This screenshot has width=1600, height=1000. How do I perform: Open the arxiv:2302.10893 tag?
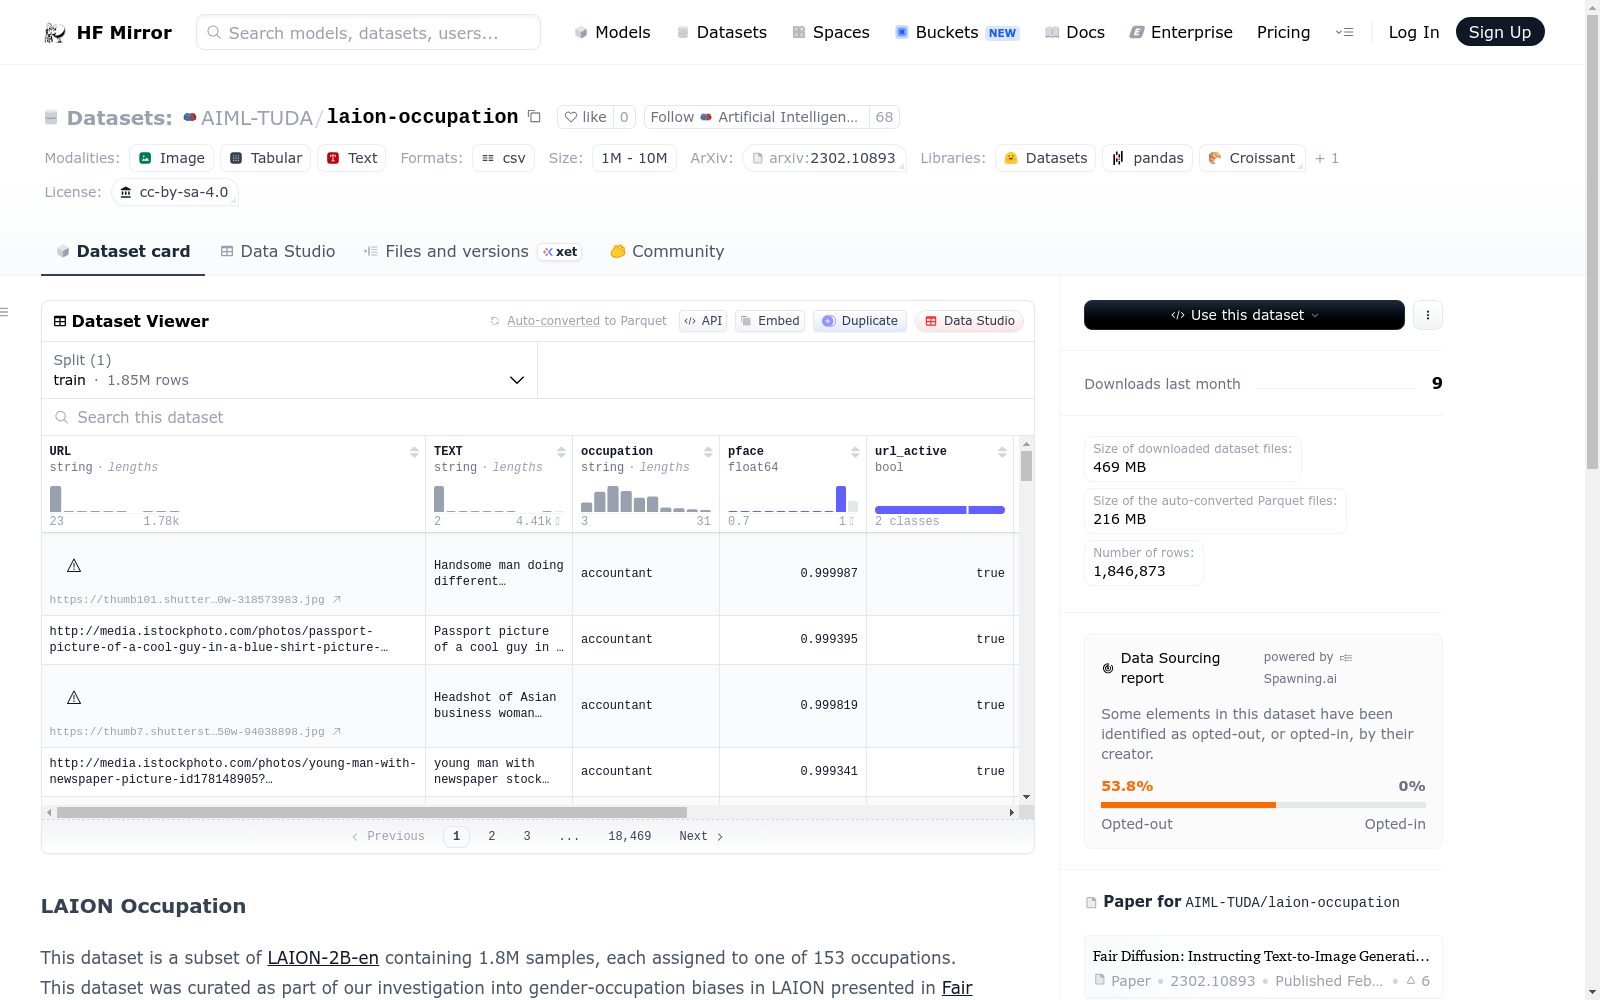pyautogui.click(x=824, y=158)
